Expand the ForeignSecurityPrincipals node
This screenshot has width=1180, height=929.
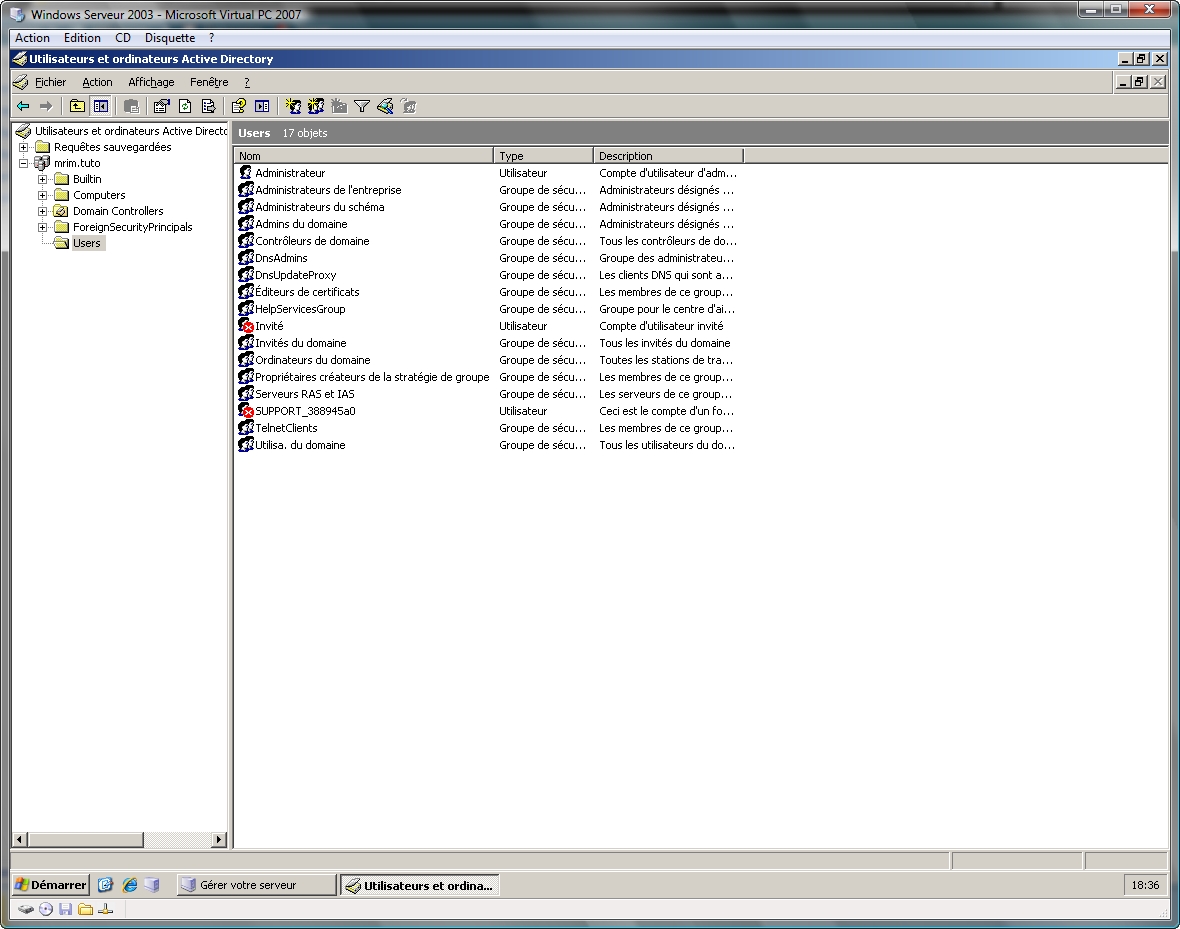(42, 227)
